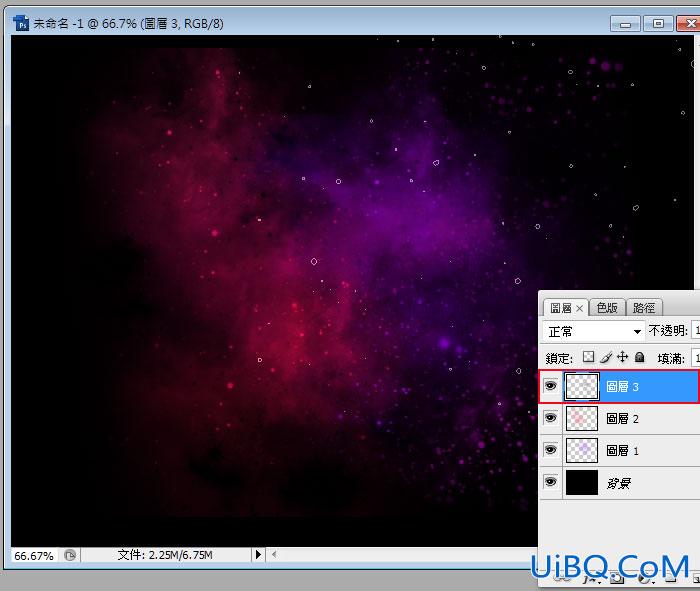The width and height of the screenshot is (700, 591).
Task: Add layer mask icon in Layers panel
Action: [x=617, y=579]
